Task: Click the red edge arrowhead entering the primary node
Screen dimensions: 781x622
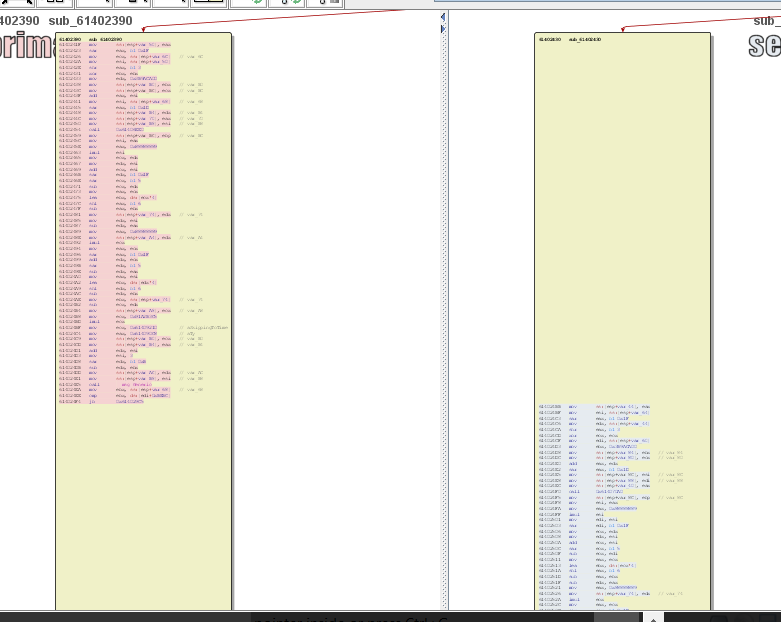Action: click(x=145, y=29)
